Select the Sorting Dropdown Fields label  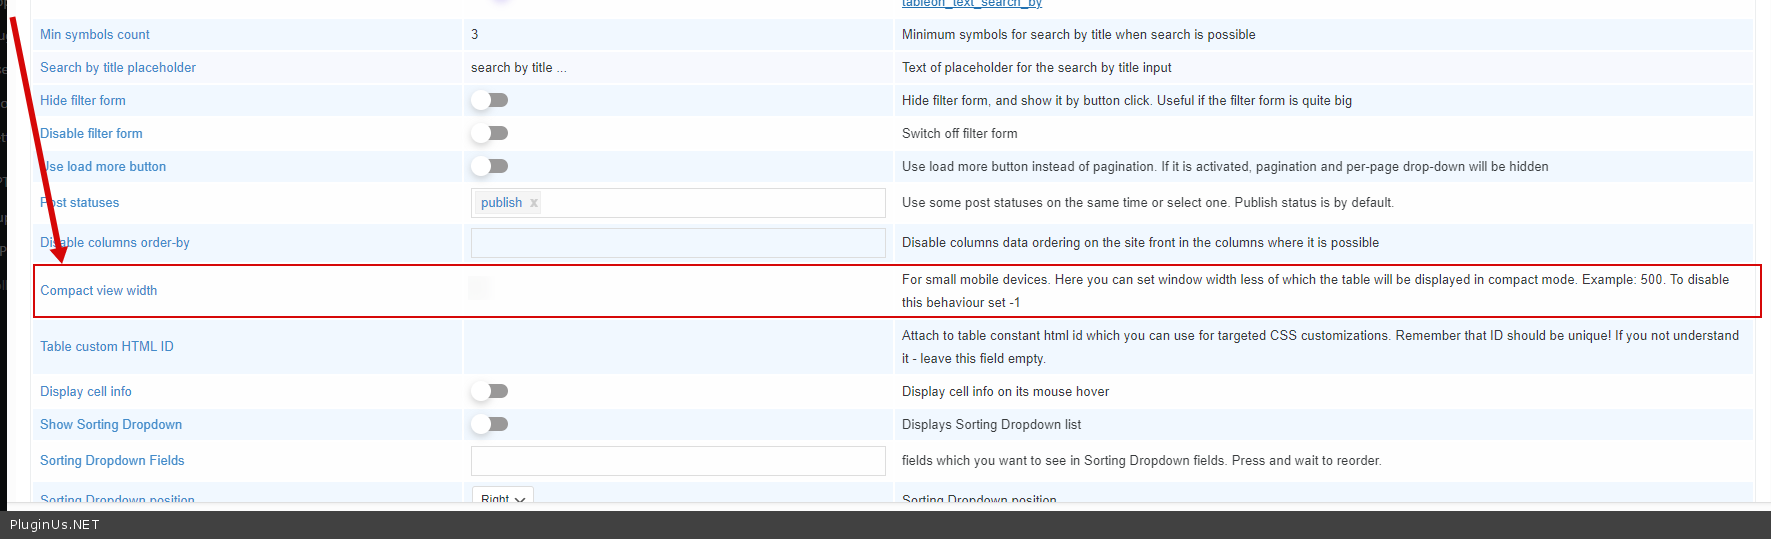coord(112,461)
